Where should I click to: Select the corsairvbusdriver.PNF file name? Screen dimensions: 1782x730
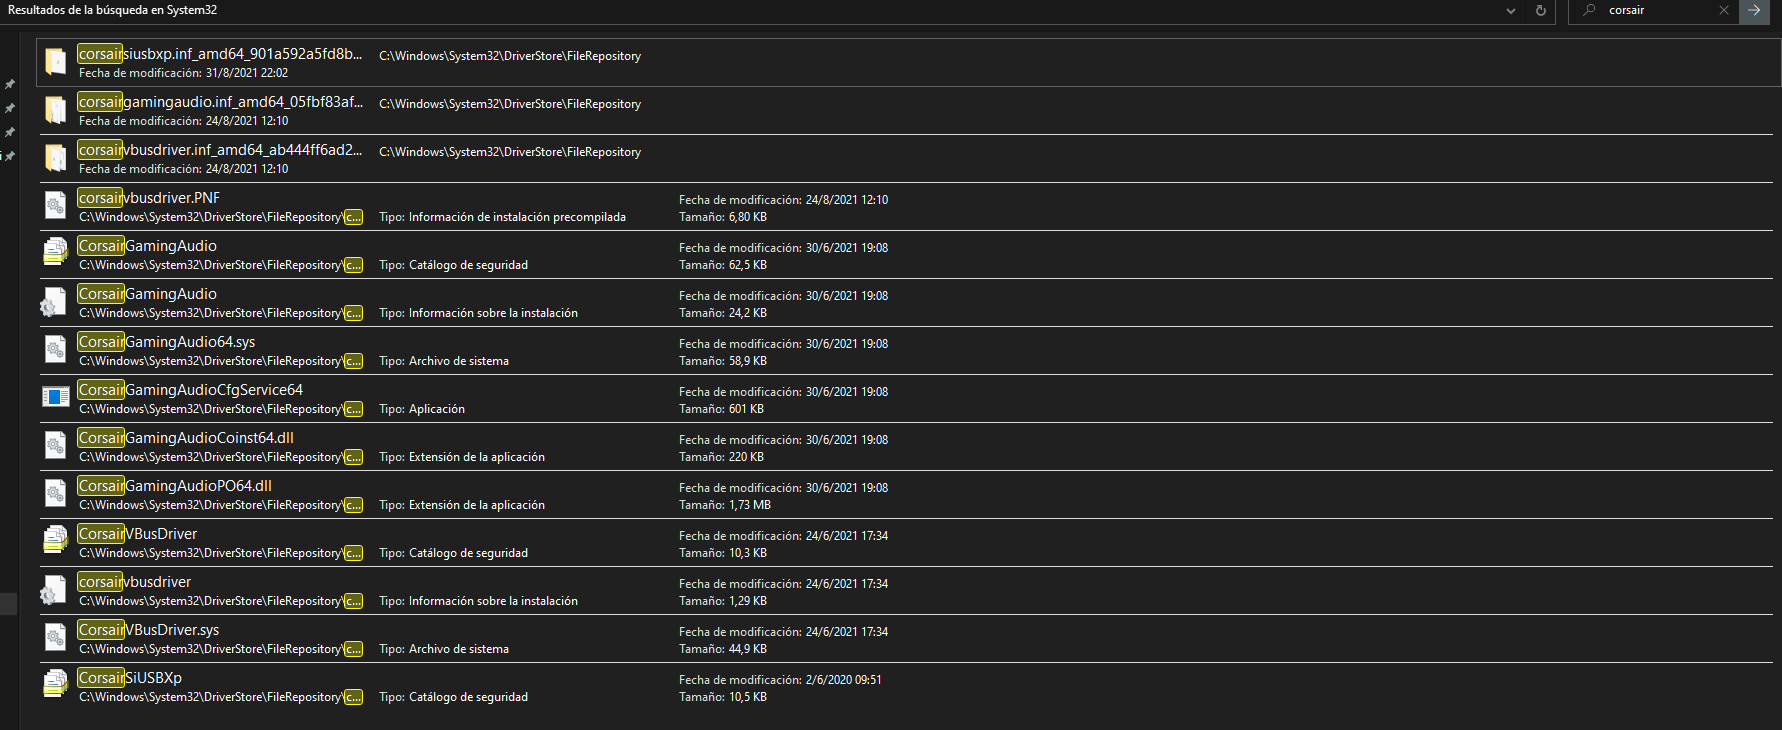pyautogui.click(x=149, y=198)
